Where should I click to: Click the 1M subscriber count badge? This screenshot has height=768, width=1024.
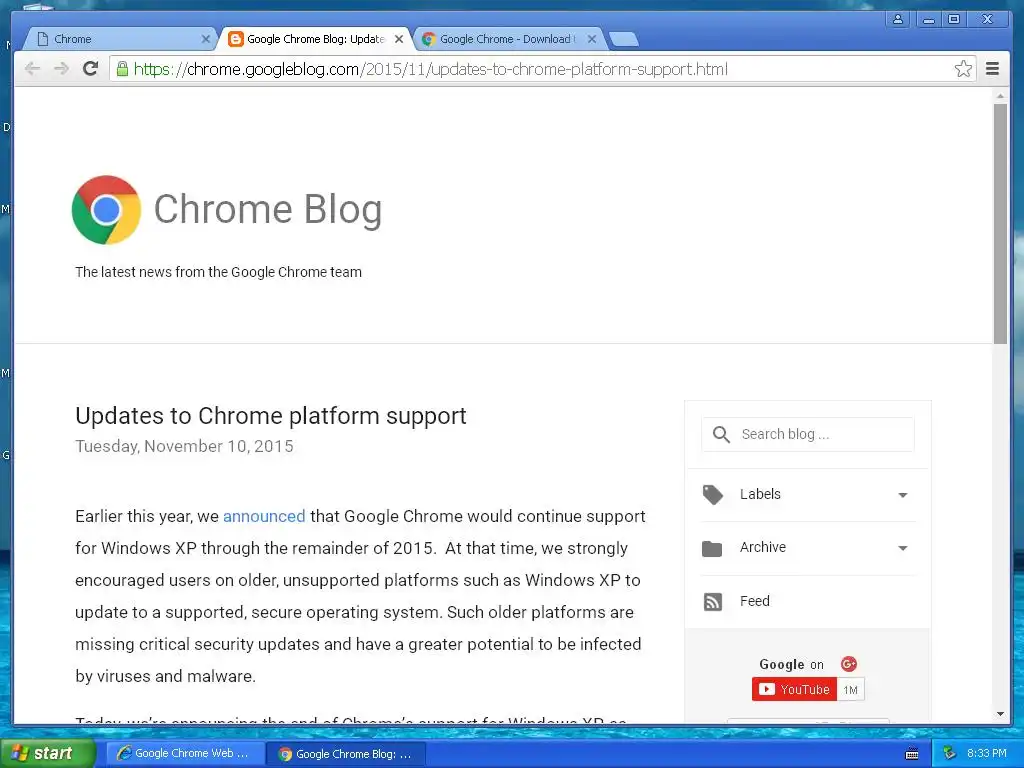click(x=850, y=690)
